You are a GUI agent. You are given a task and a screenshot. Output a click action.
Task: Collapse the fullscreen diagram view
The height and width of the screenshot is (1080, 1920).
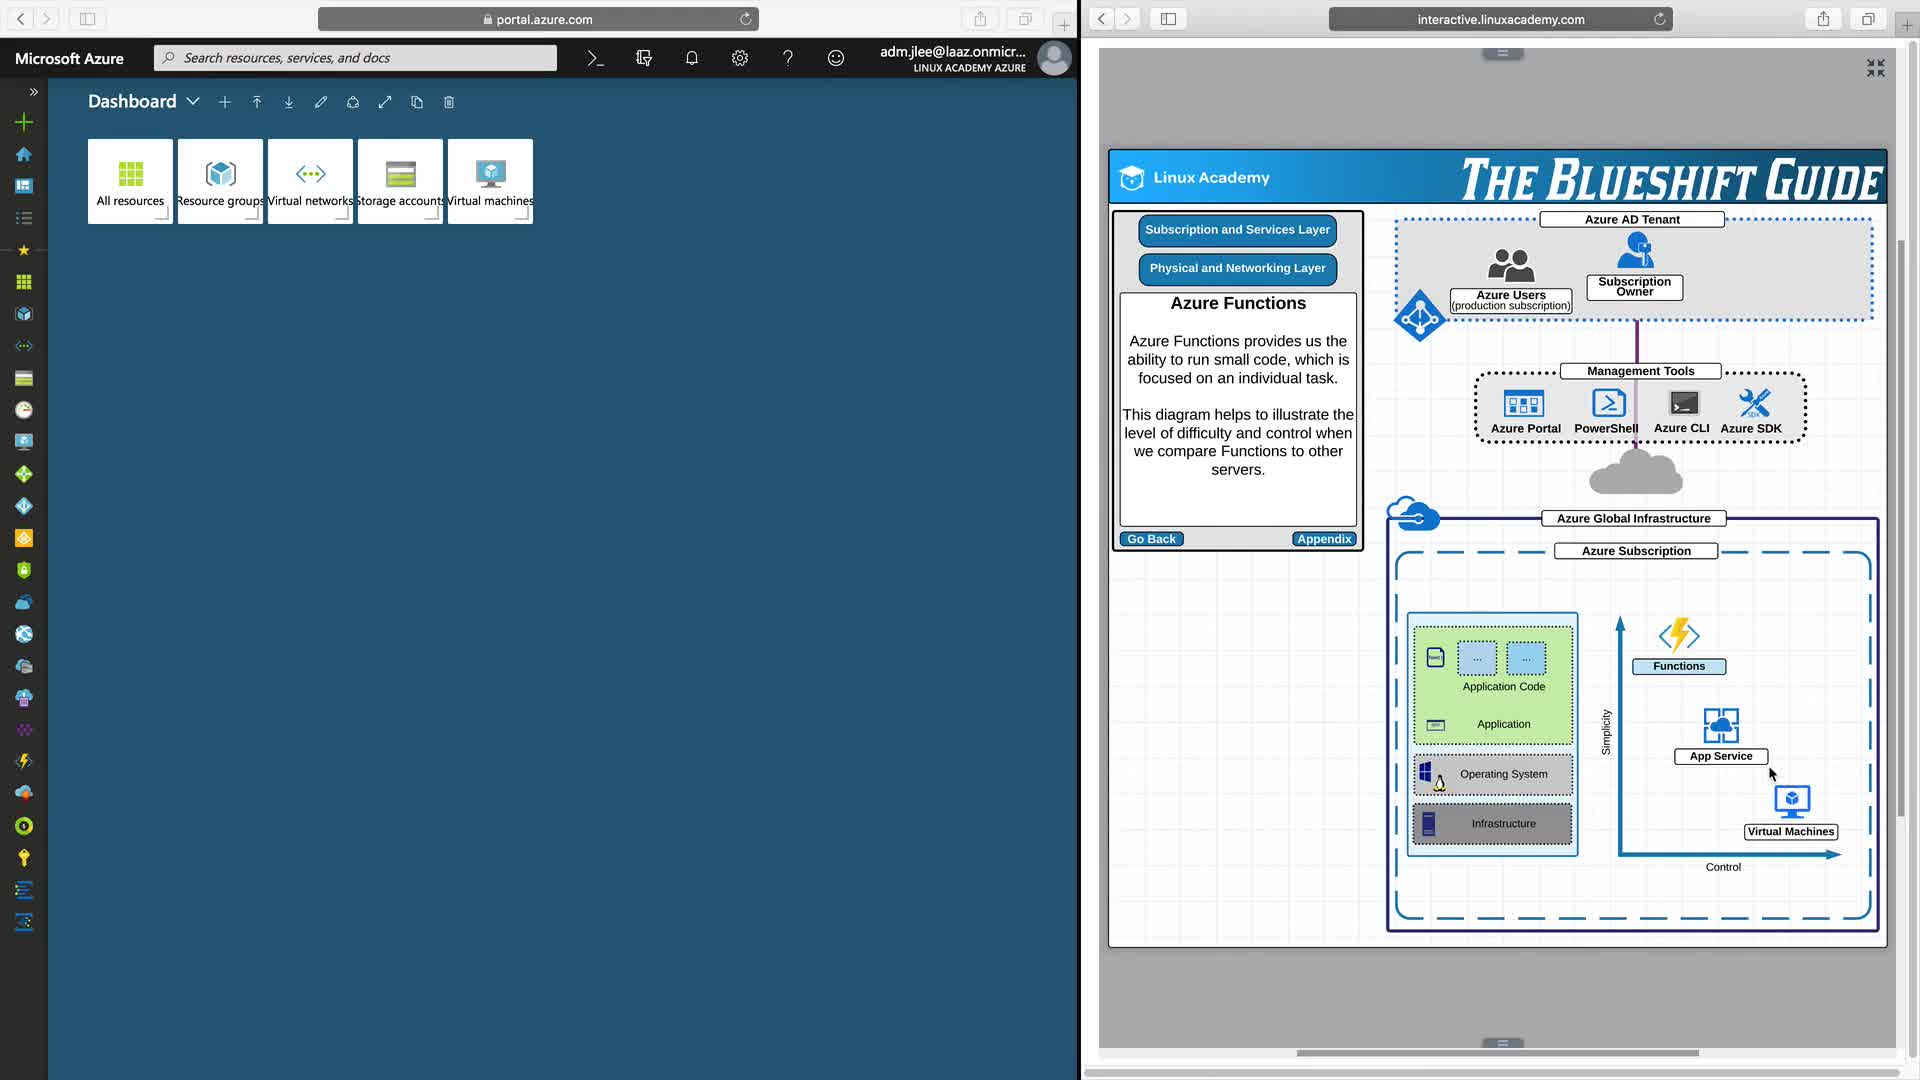(x=1876, y=67)
